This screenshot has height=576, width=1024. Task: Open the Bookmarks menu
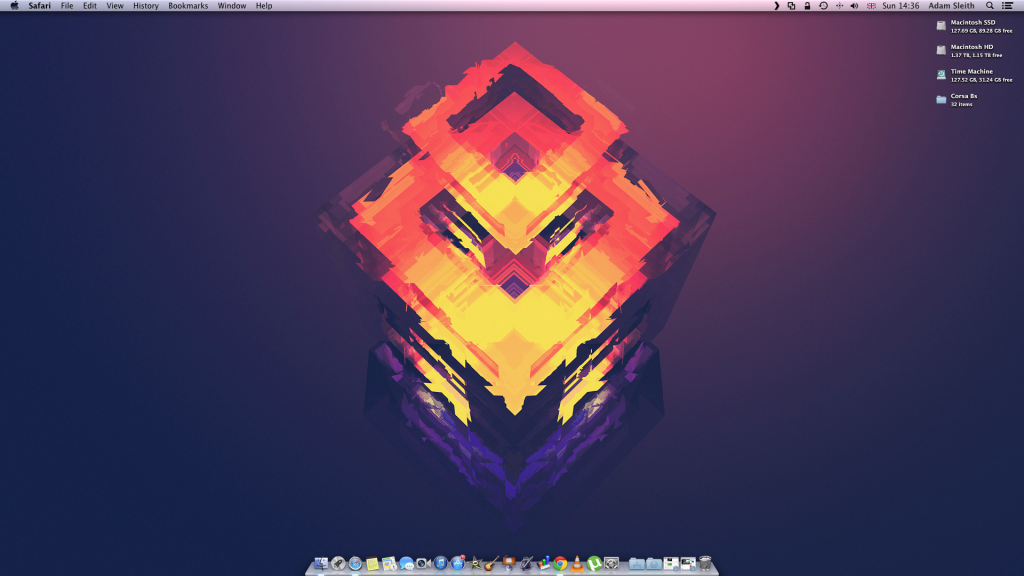click(188, 6)
